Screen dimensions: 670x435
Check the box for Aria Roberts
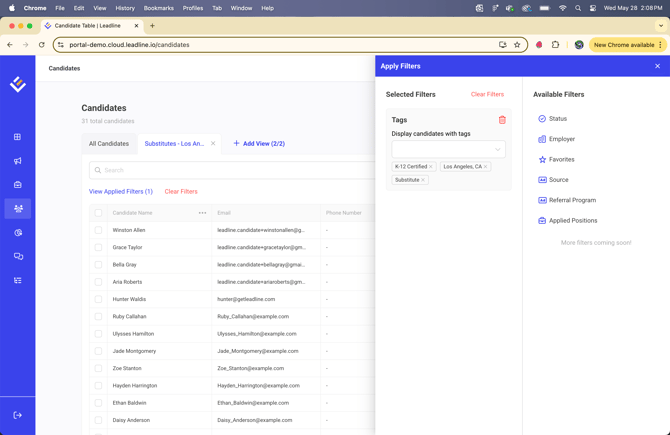click(98, 282)
